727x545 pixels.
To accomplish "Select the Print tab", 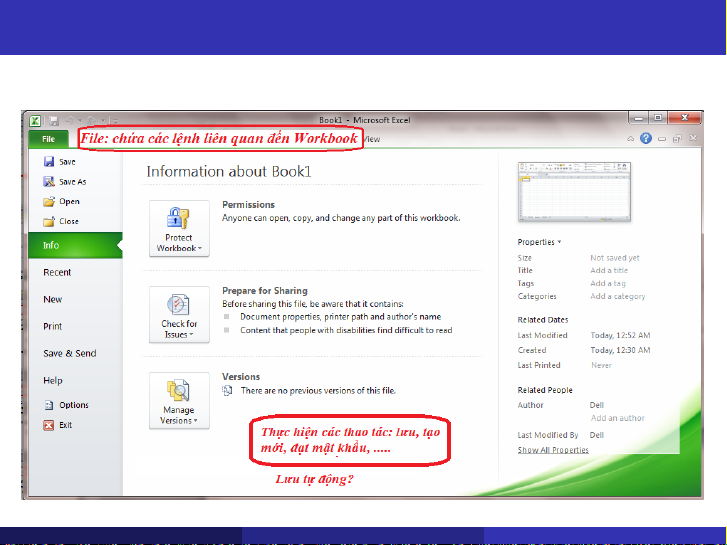I will tap(52, 326).
